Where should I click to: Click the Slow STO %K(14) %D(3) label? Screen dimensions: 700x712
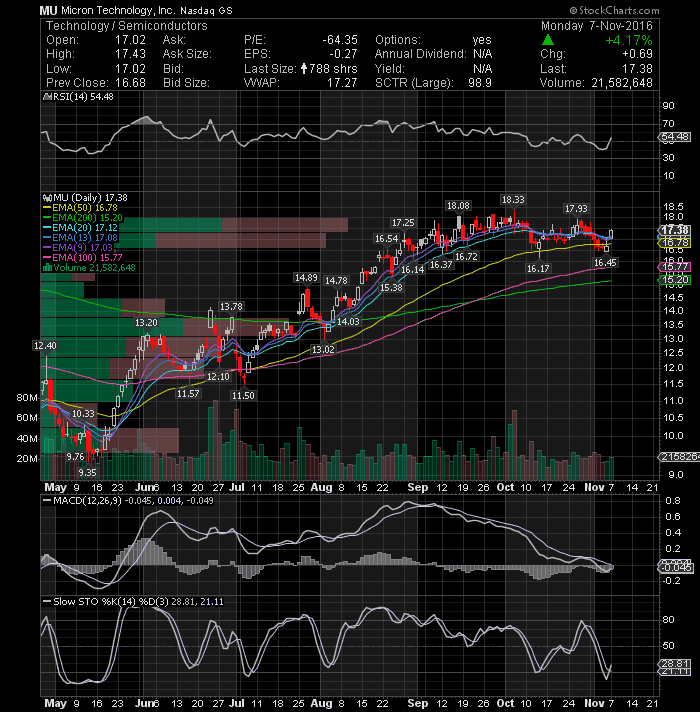pyautogui.click(x=111, y=602)
